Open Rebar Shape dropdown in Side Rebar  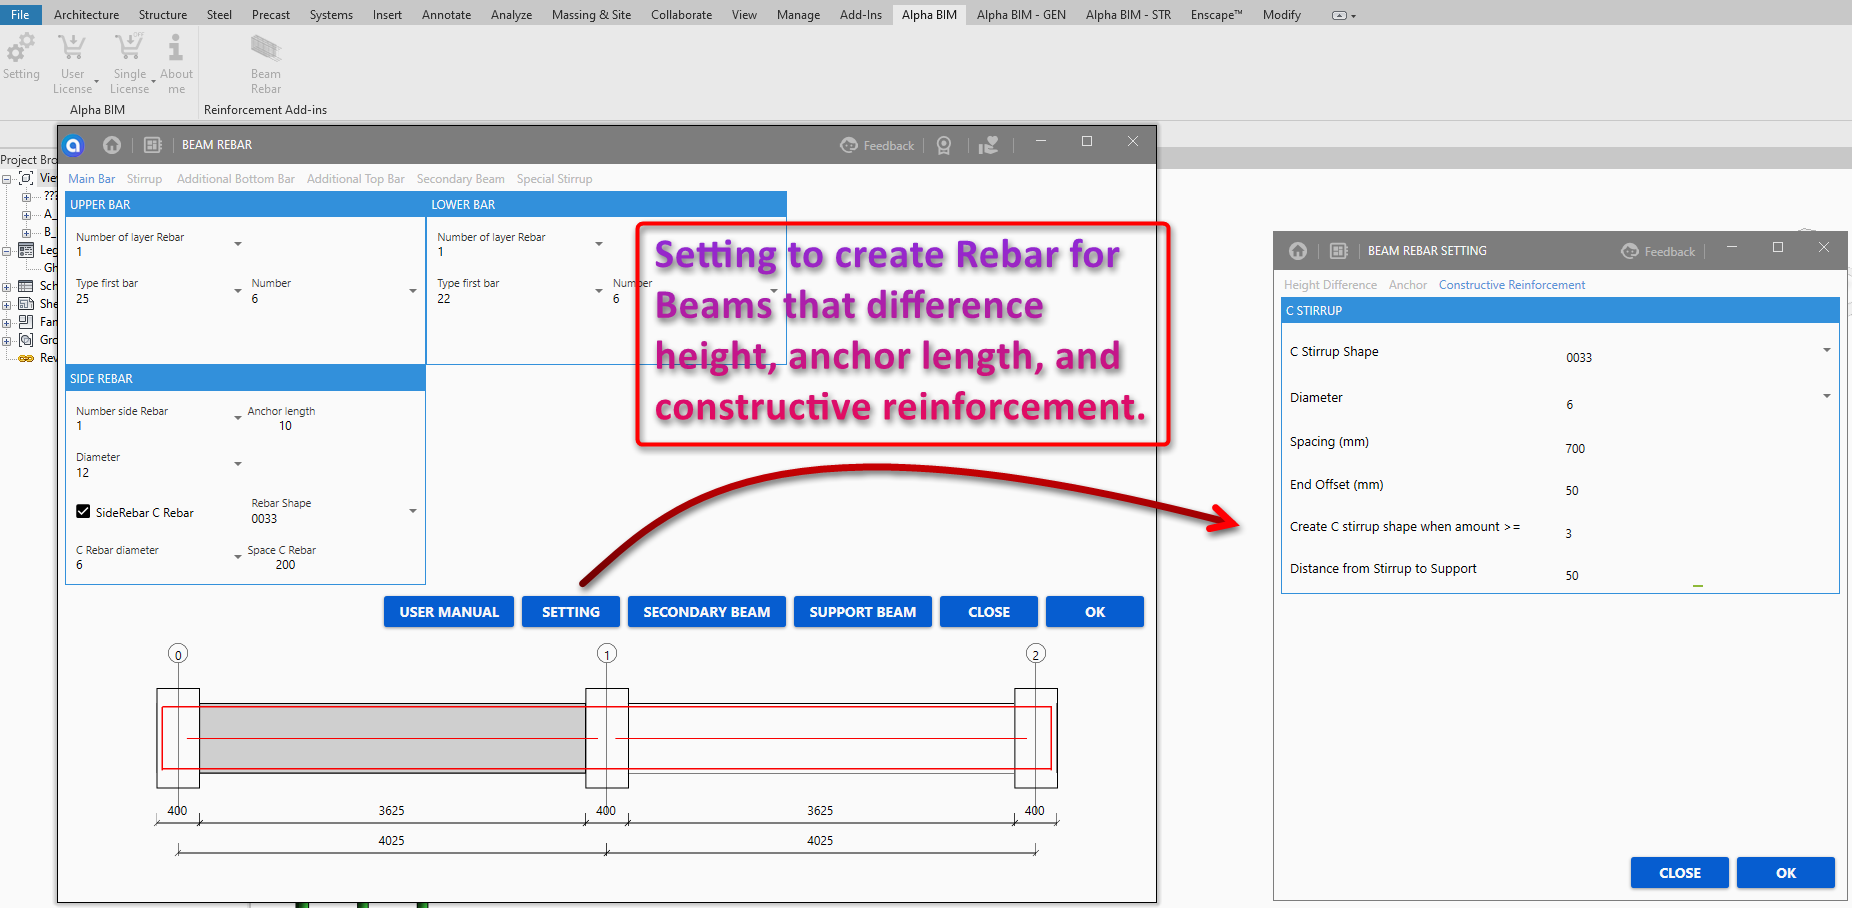click(x=413, y=511)
